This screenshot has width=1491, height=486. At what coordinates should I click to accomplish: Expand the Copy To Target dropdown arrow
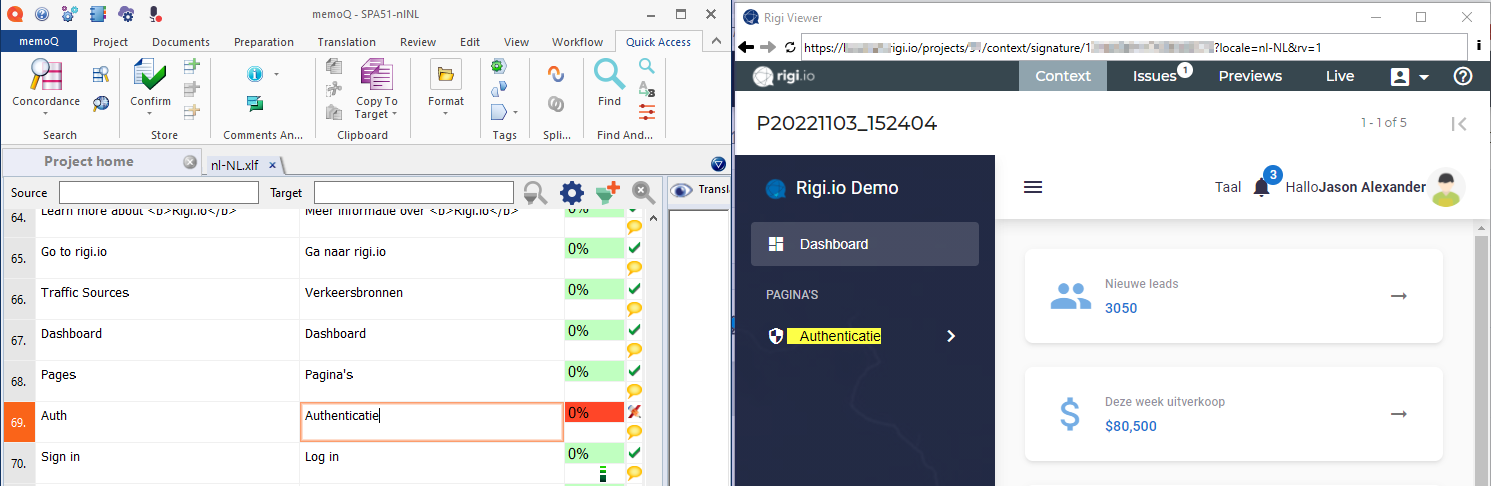click(x=396, y=114)
